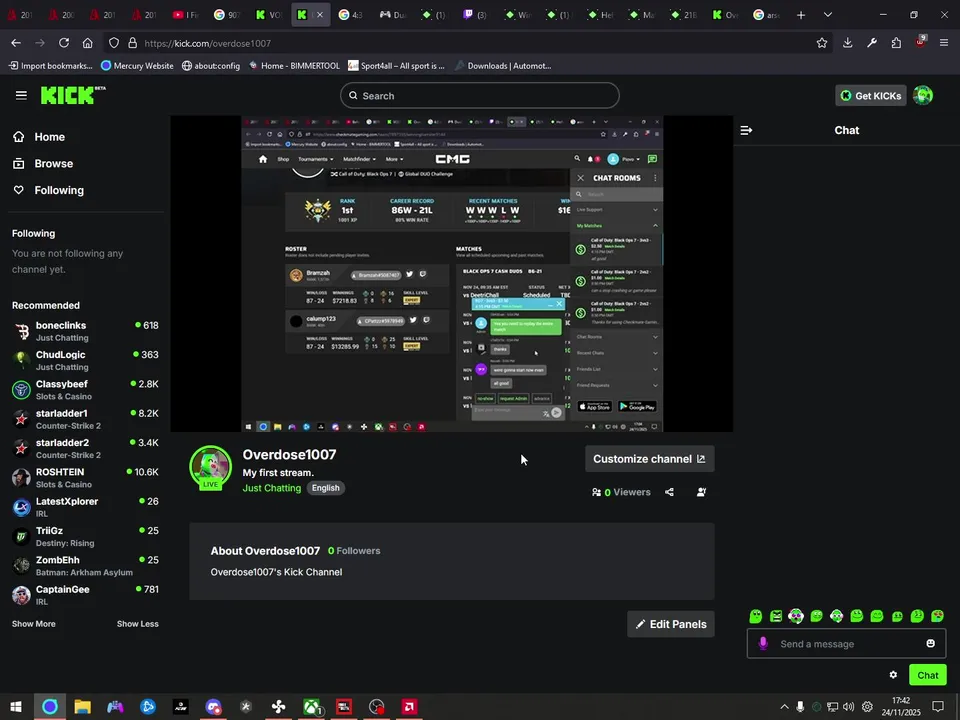The width and height of the screenshot is (960, 720).
Task: Open recommended channel ZombEhh
Action: coord(85,566)
